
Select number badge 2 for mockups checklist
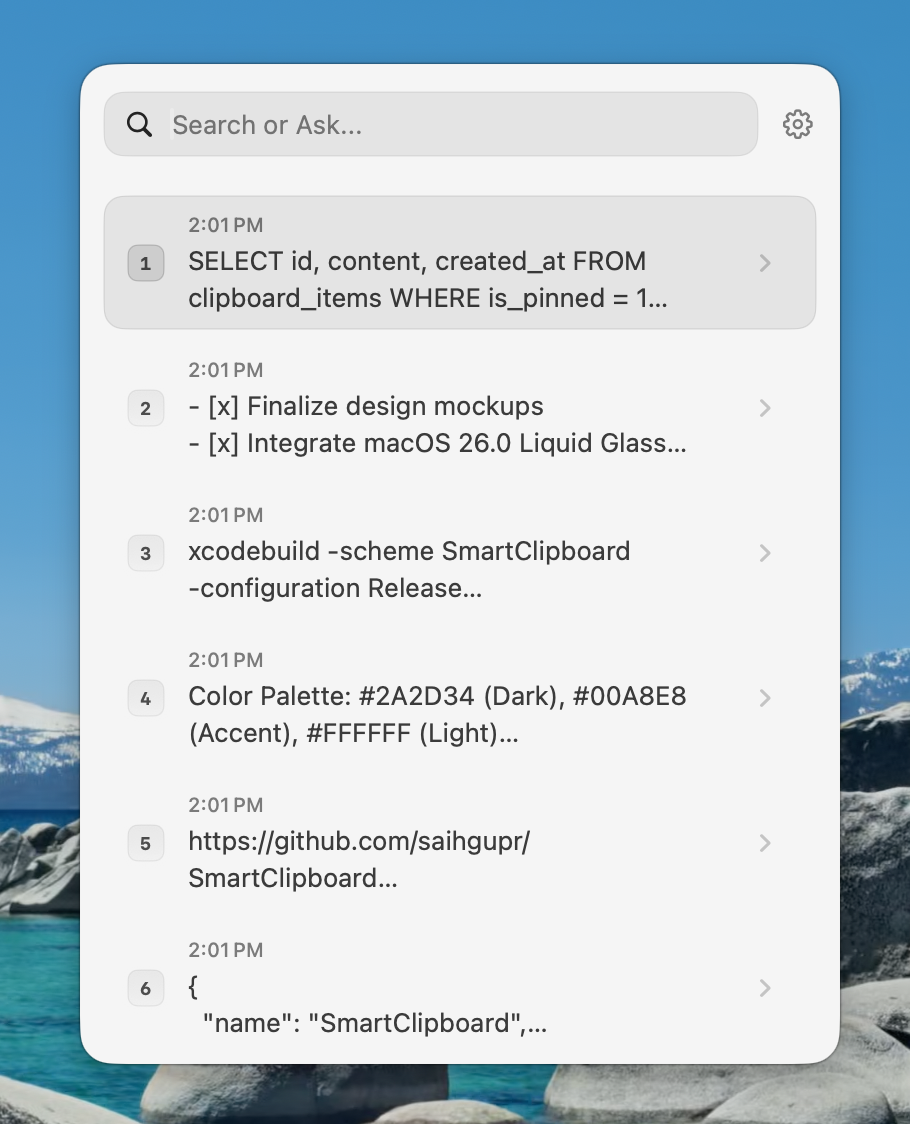[146, 408]
